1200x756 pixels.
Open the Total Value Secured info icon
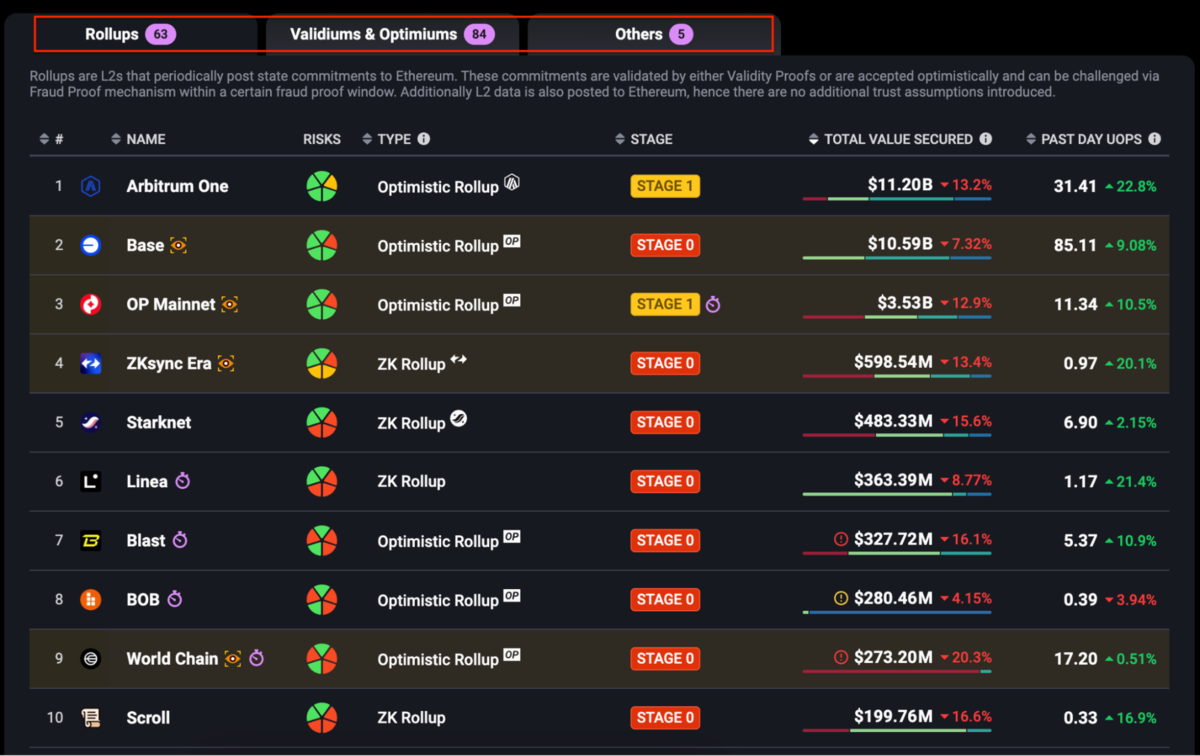pos(986,139)
